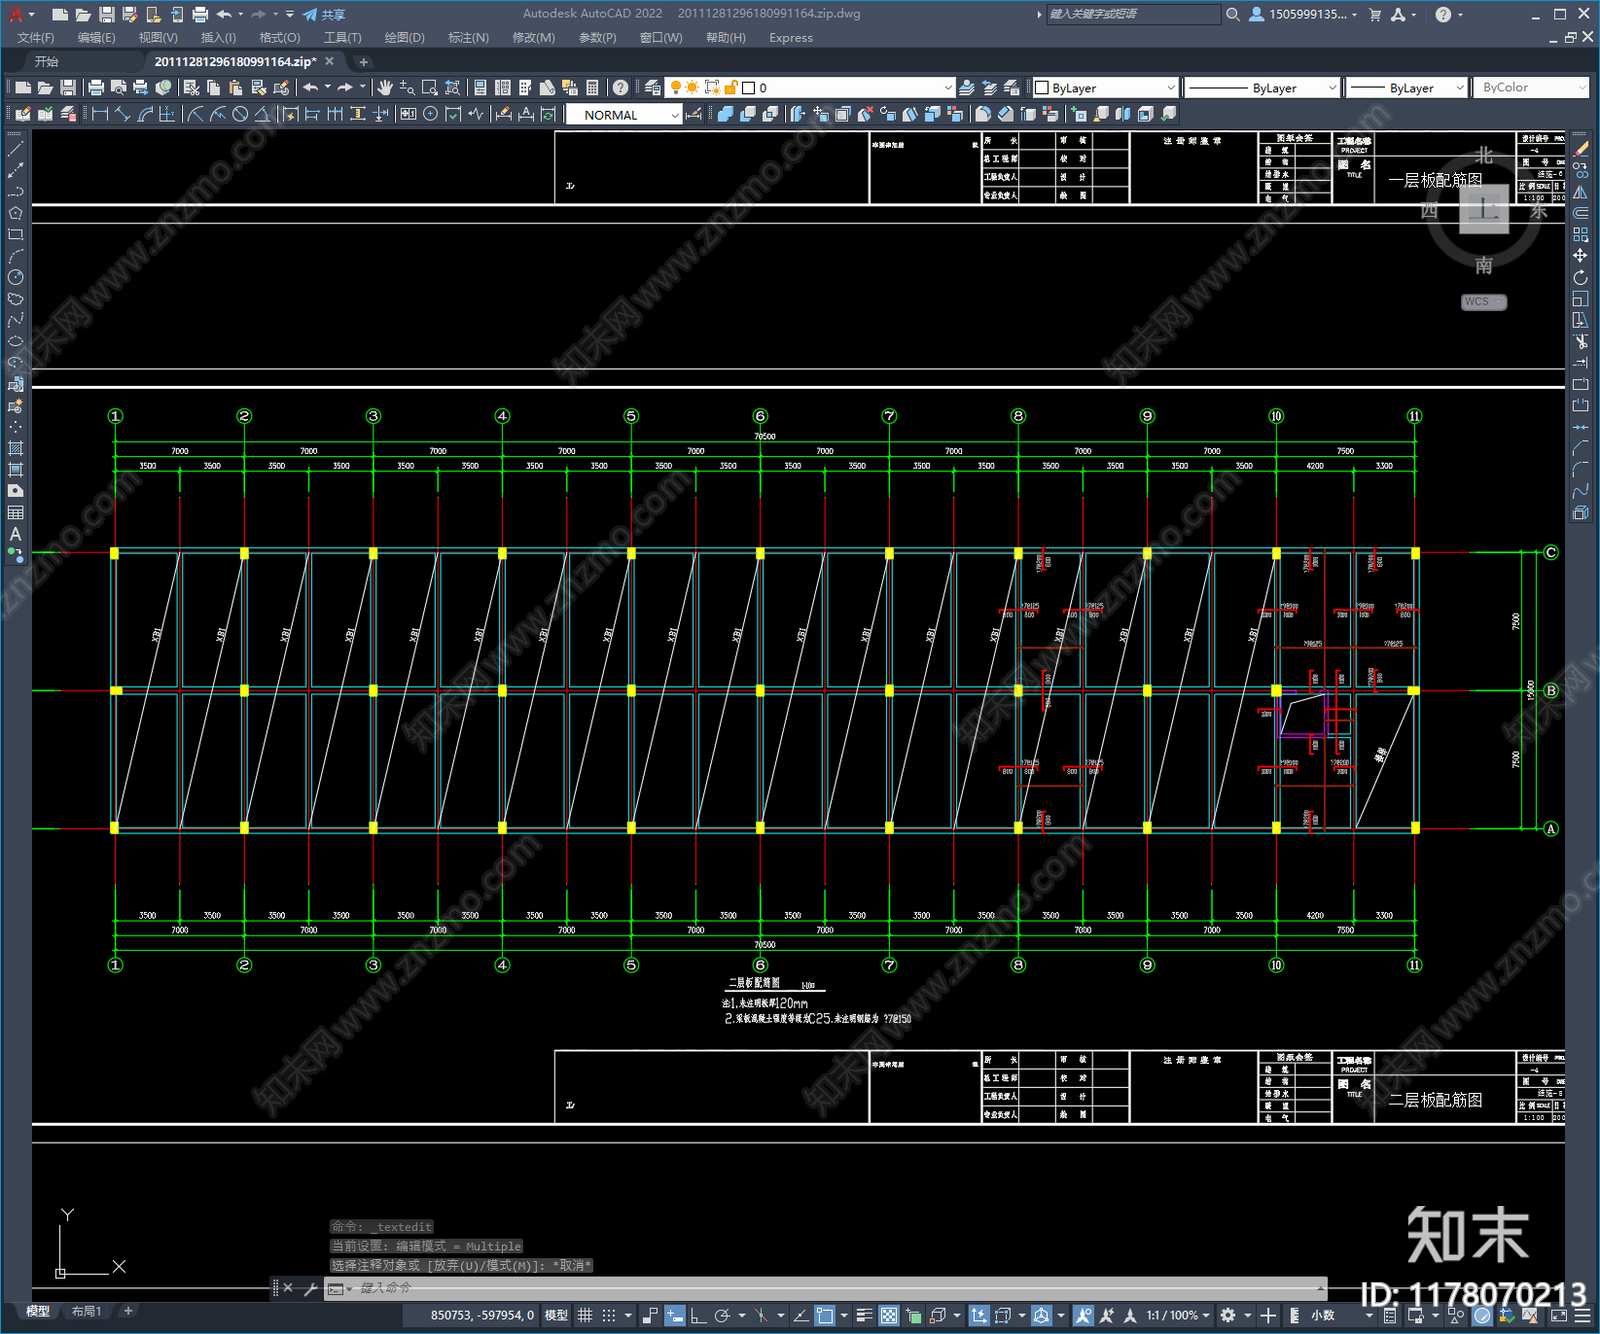Click the Hatch tool in left toolbar
Screen dimensions: 1600x1334
pos(15,448)
